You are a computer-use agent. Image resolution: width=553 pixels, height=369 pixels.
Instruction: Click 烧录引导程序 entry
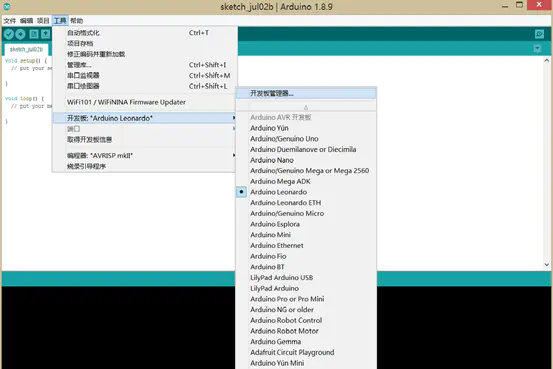pos(145,166)
